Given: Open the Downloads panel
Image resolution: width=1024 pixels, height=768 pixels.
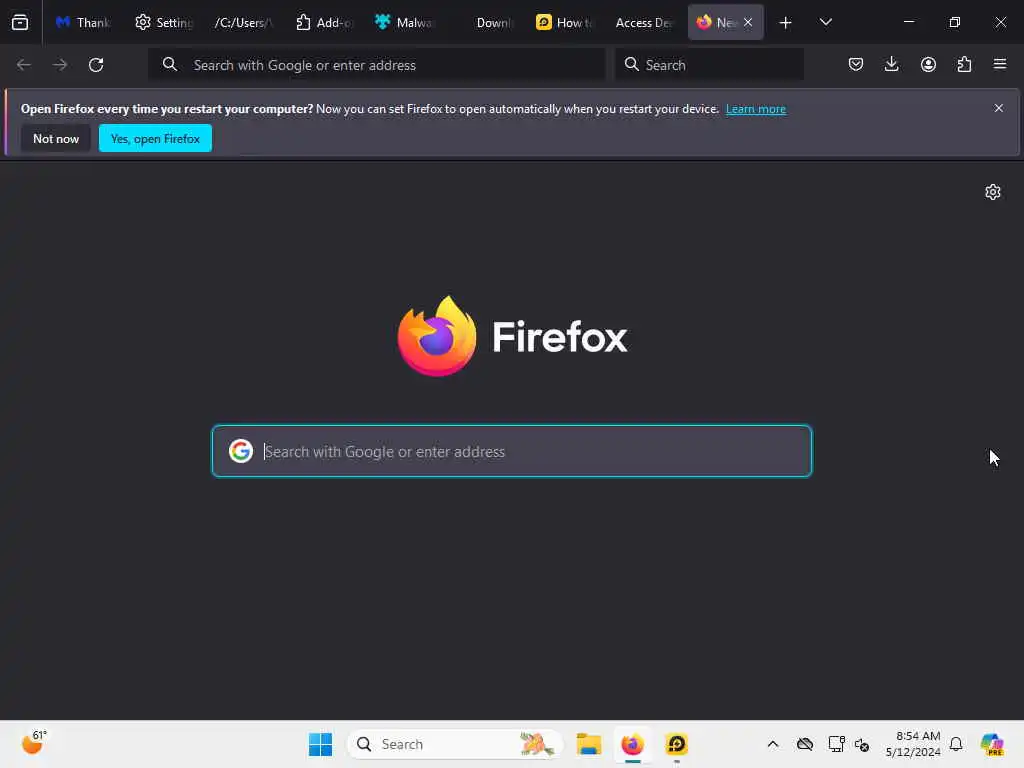Looking at the screenshot, I should point(891,64).
